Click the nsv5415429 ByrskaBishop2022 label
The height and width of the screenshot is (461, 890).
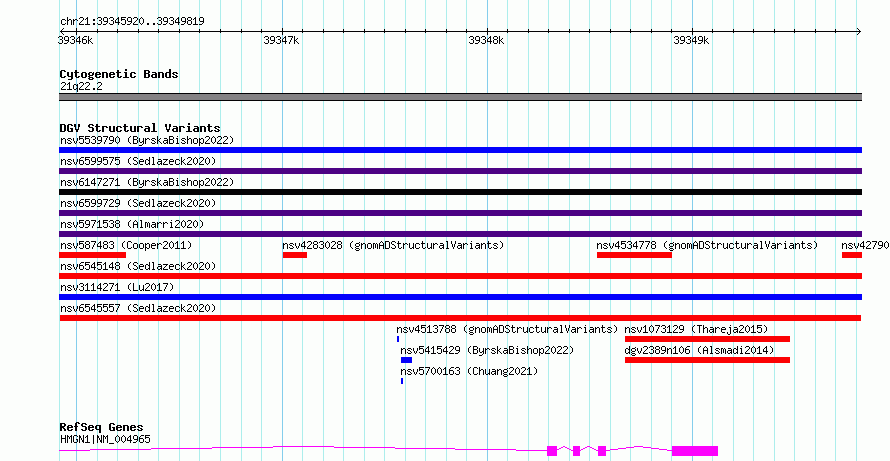(x=487, y=350)
